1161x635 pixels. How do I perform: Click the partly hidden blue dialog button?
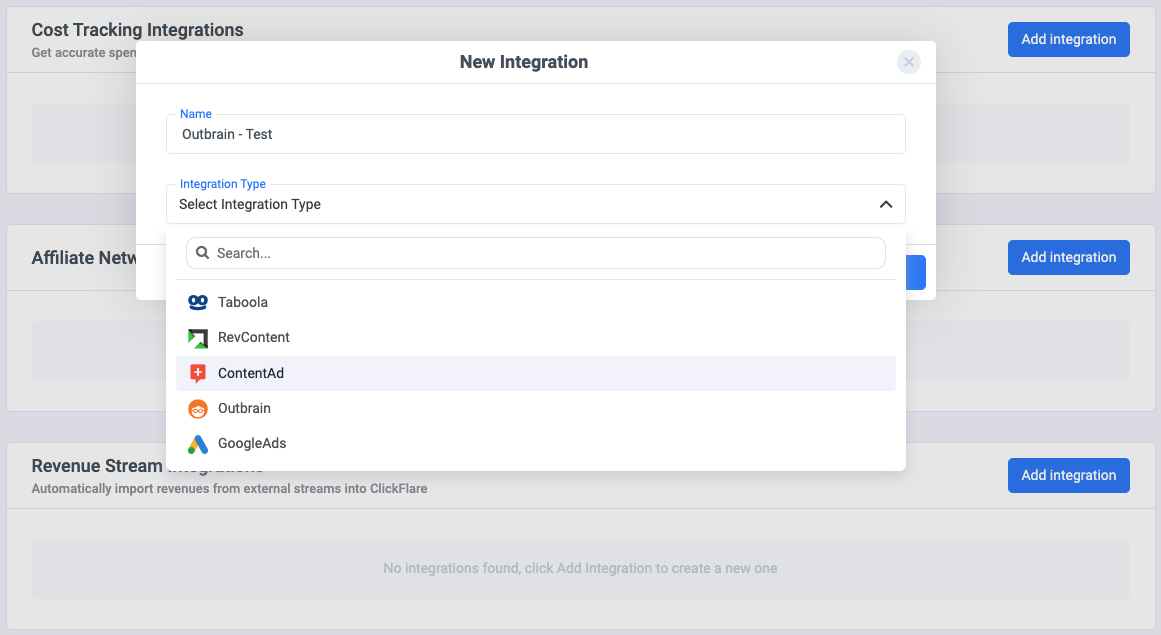pos(916,272)
